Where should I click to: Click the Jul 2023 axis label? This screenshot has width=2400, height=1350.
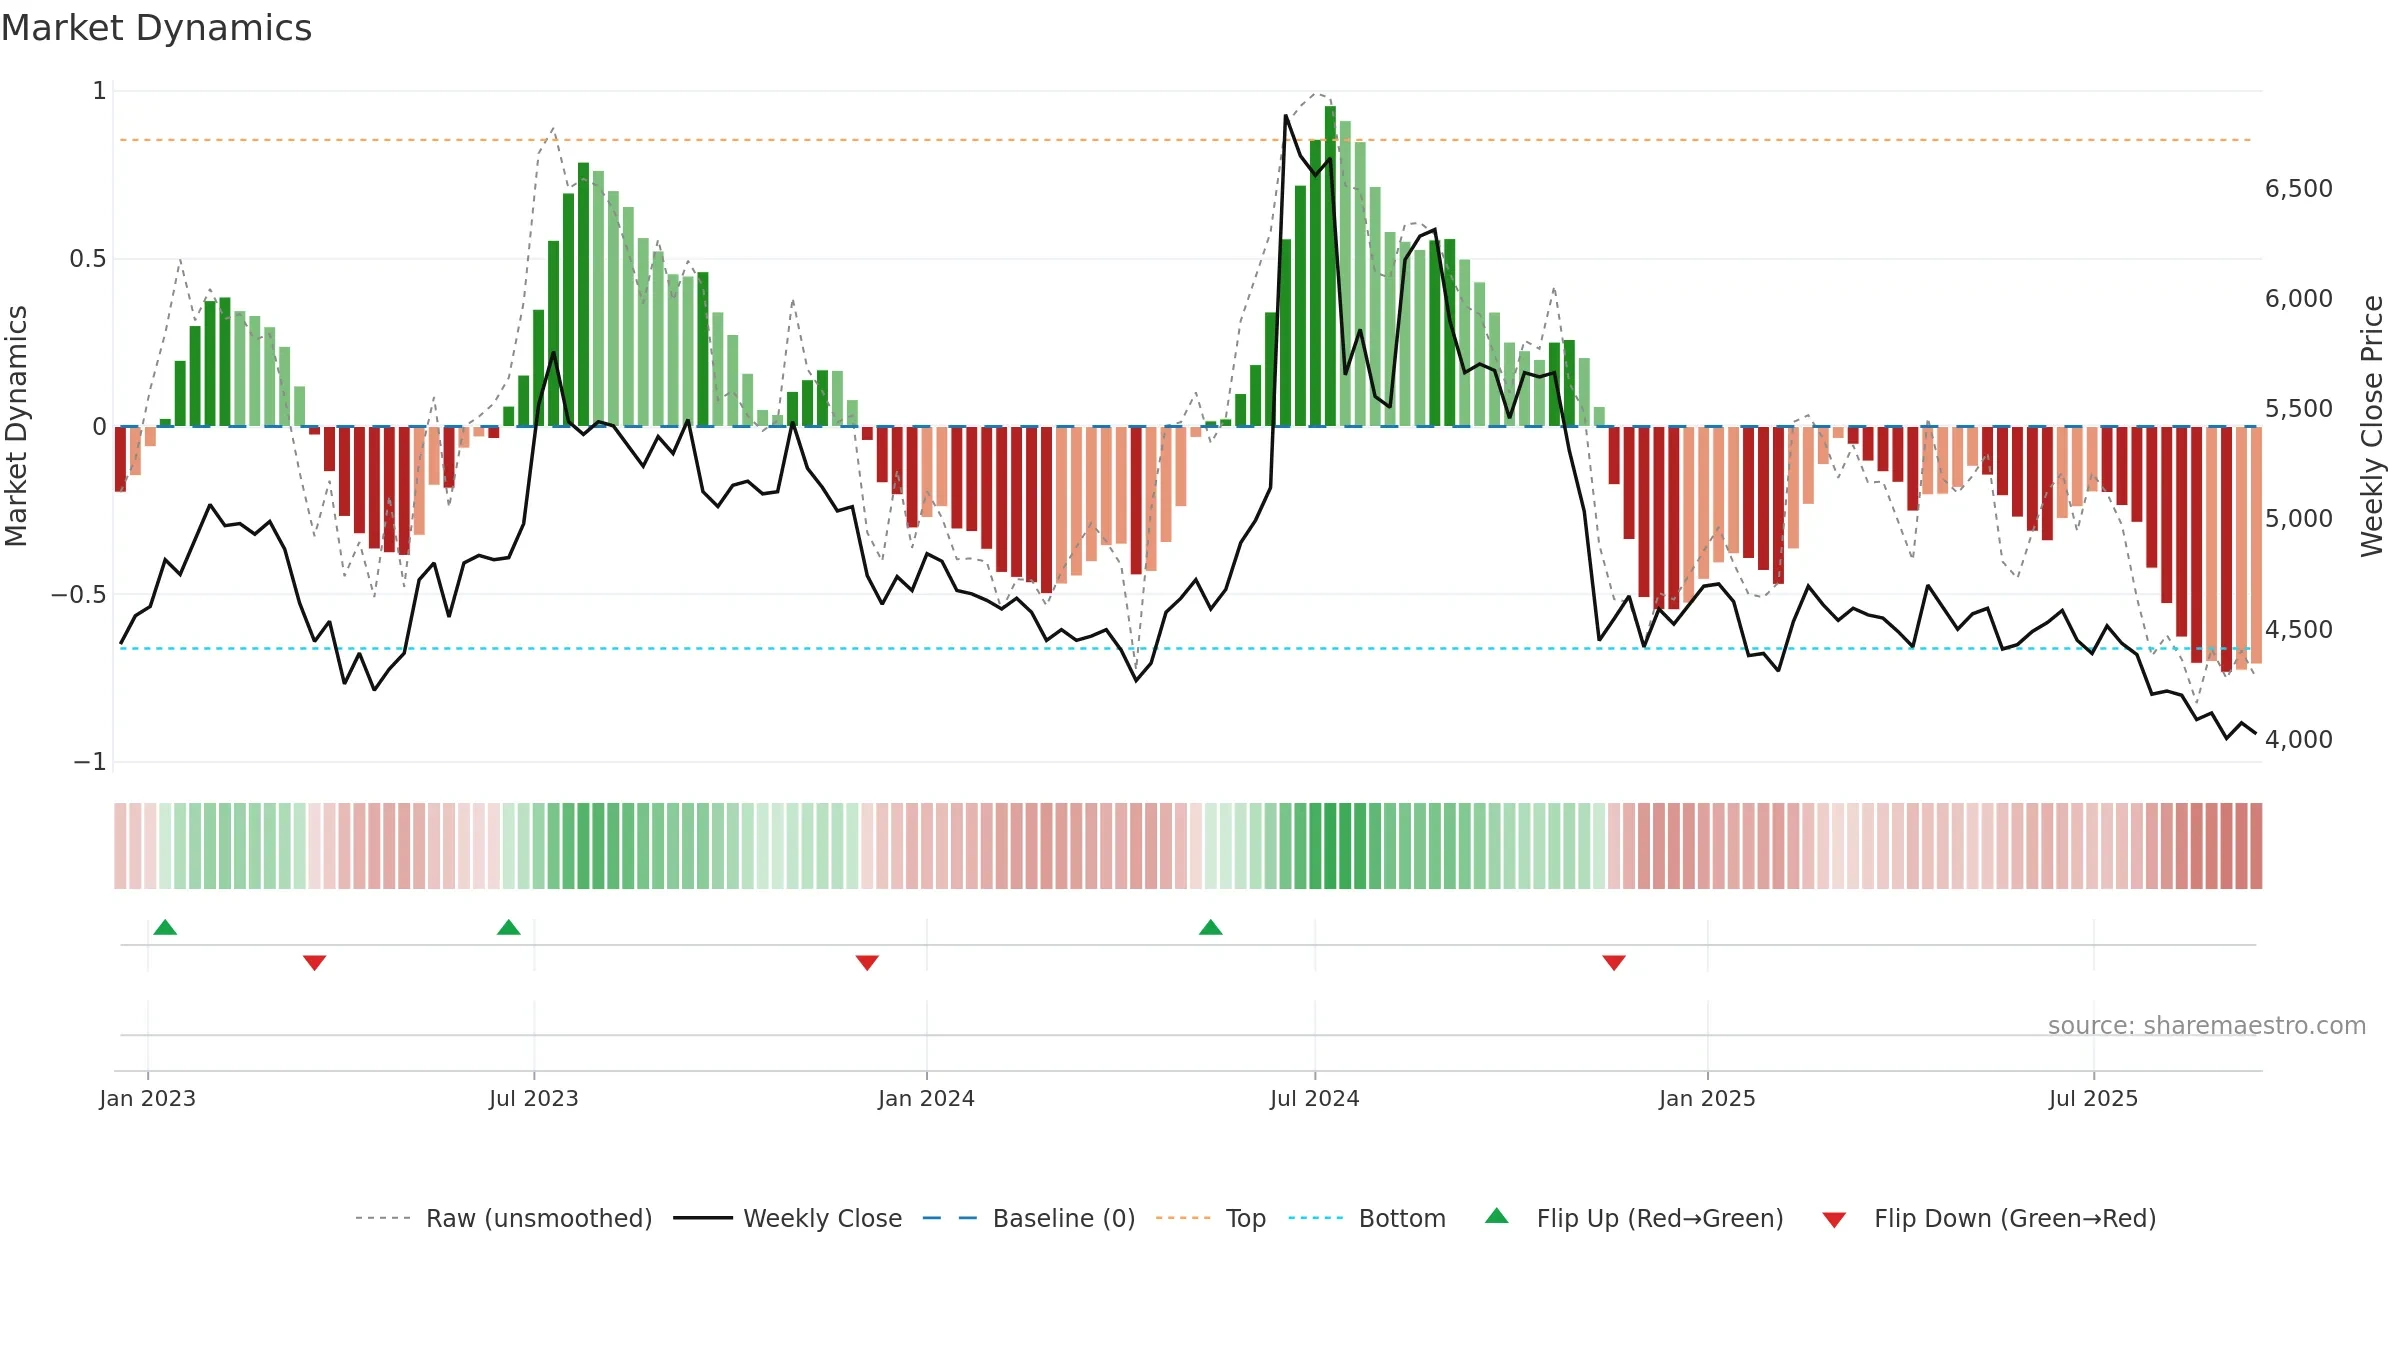click(534, 1098)
